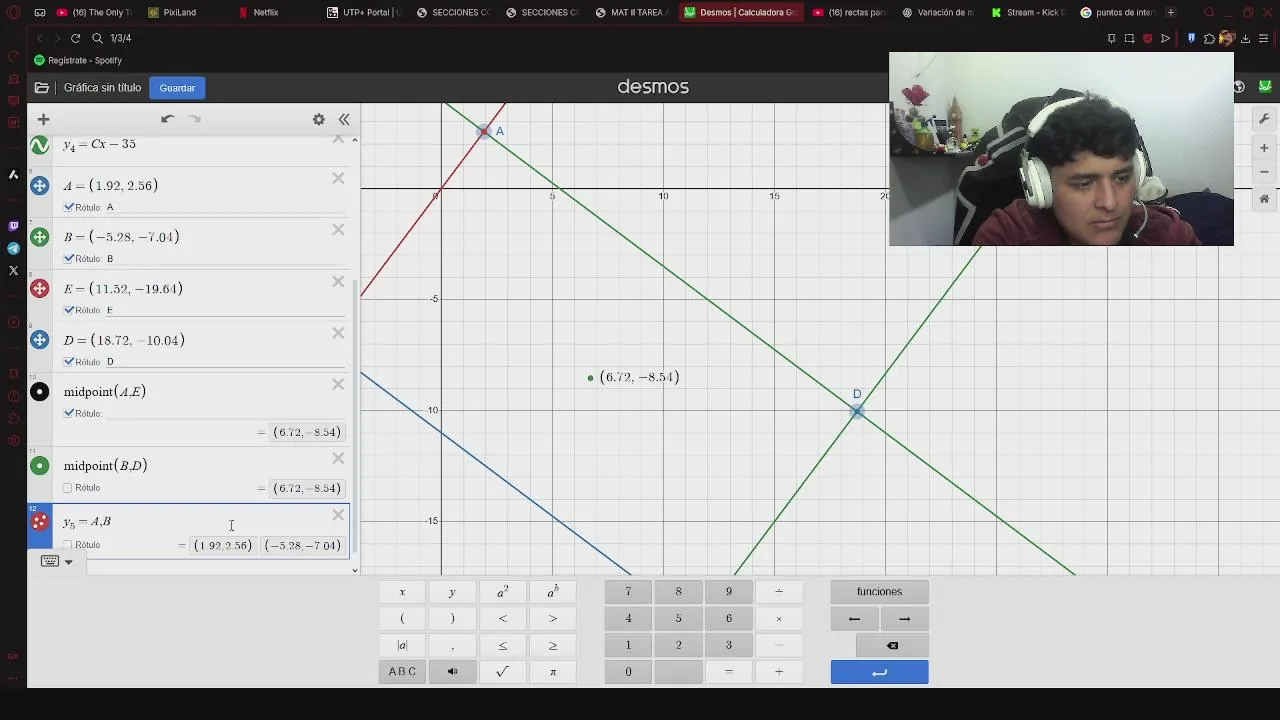Toggle point D blue icon
Screen dimensions: 1280x720
pyautogui.click(x=40, y=340)
